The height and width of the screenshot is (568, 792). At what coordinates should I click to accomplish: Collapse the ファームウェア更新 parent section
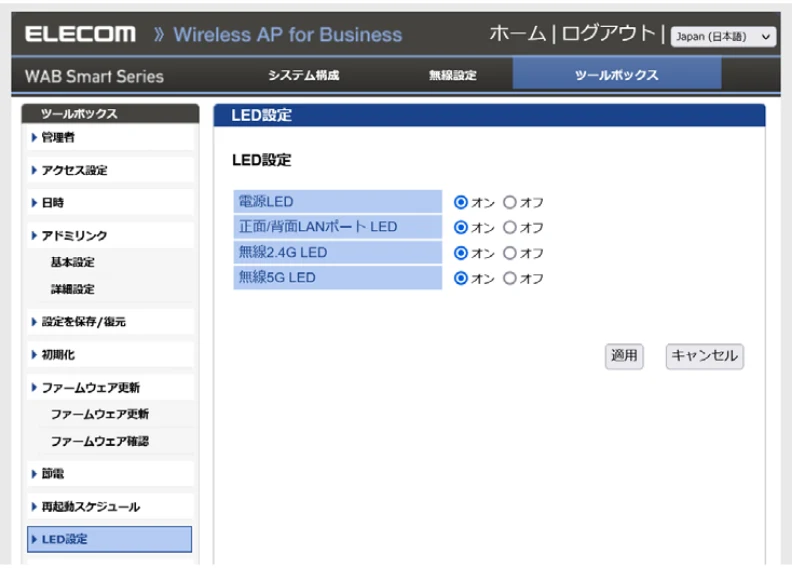(110, 388)
